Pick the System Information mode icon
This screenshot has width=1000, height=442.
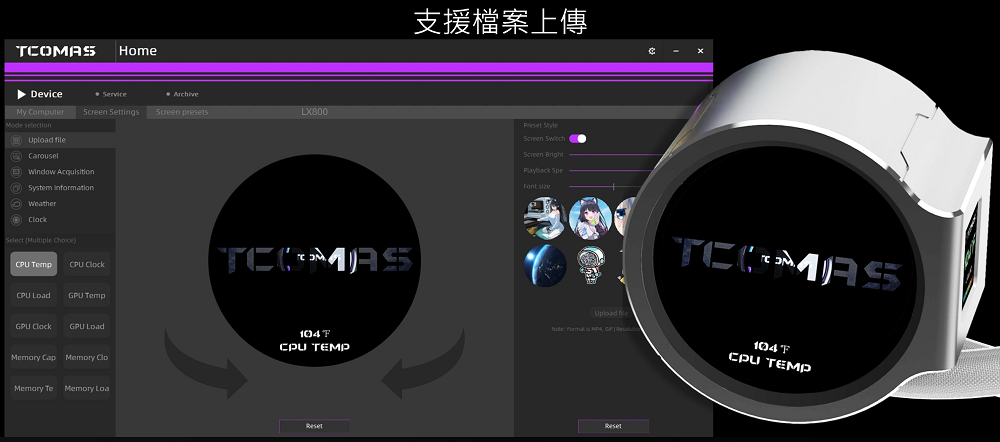point(16,188)
